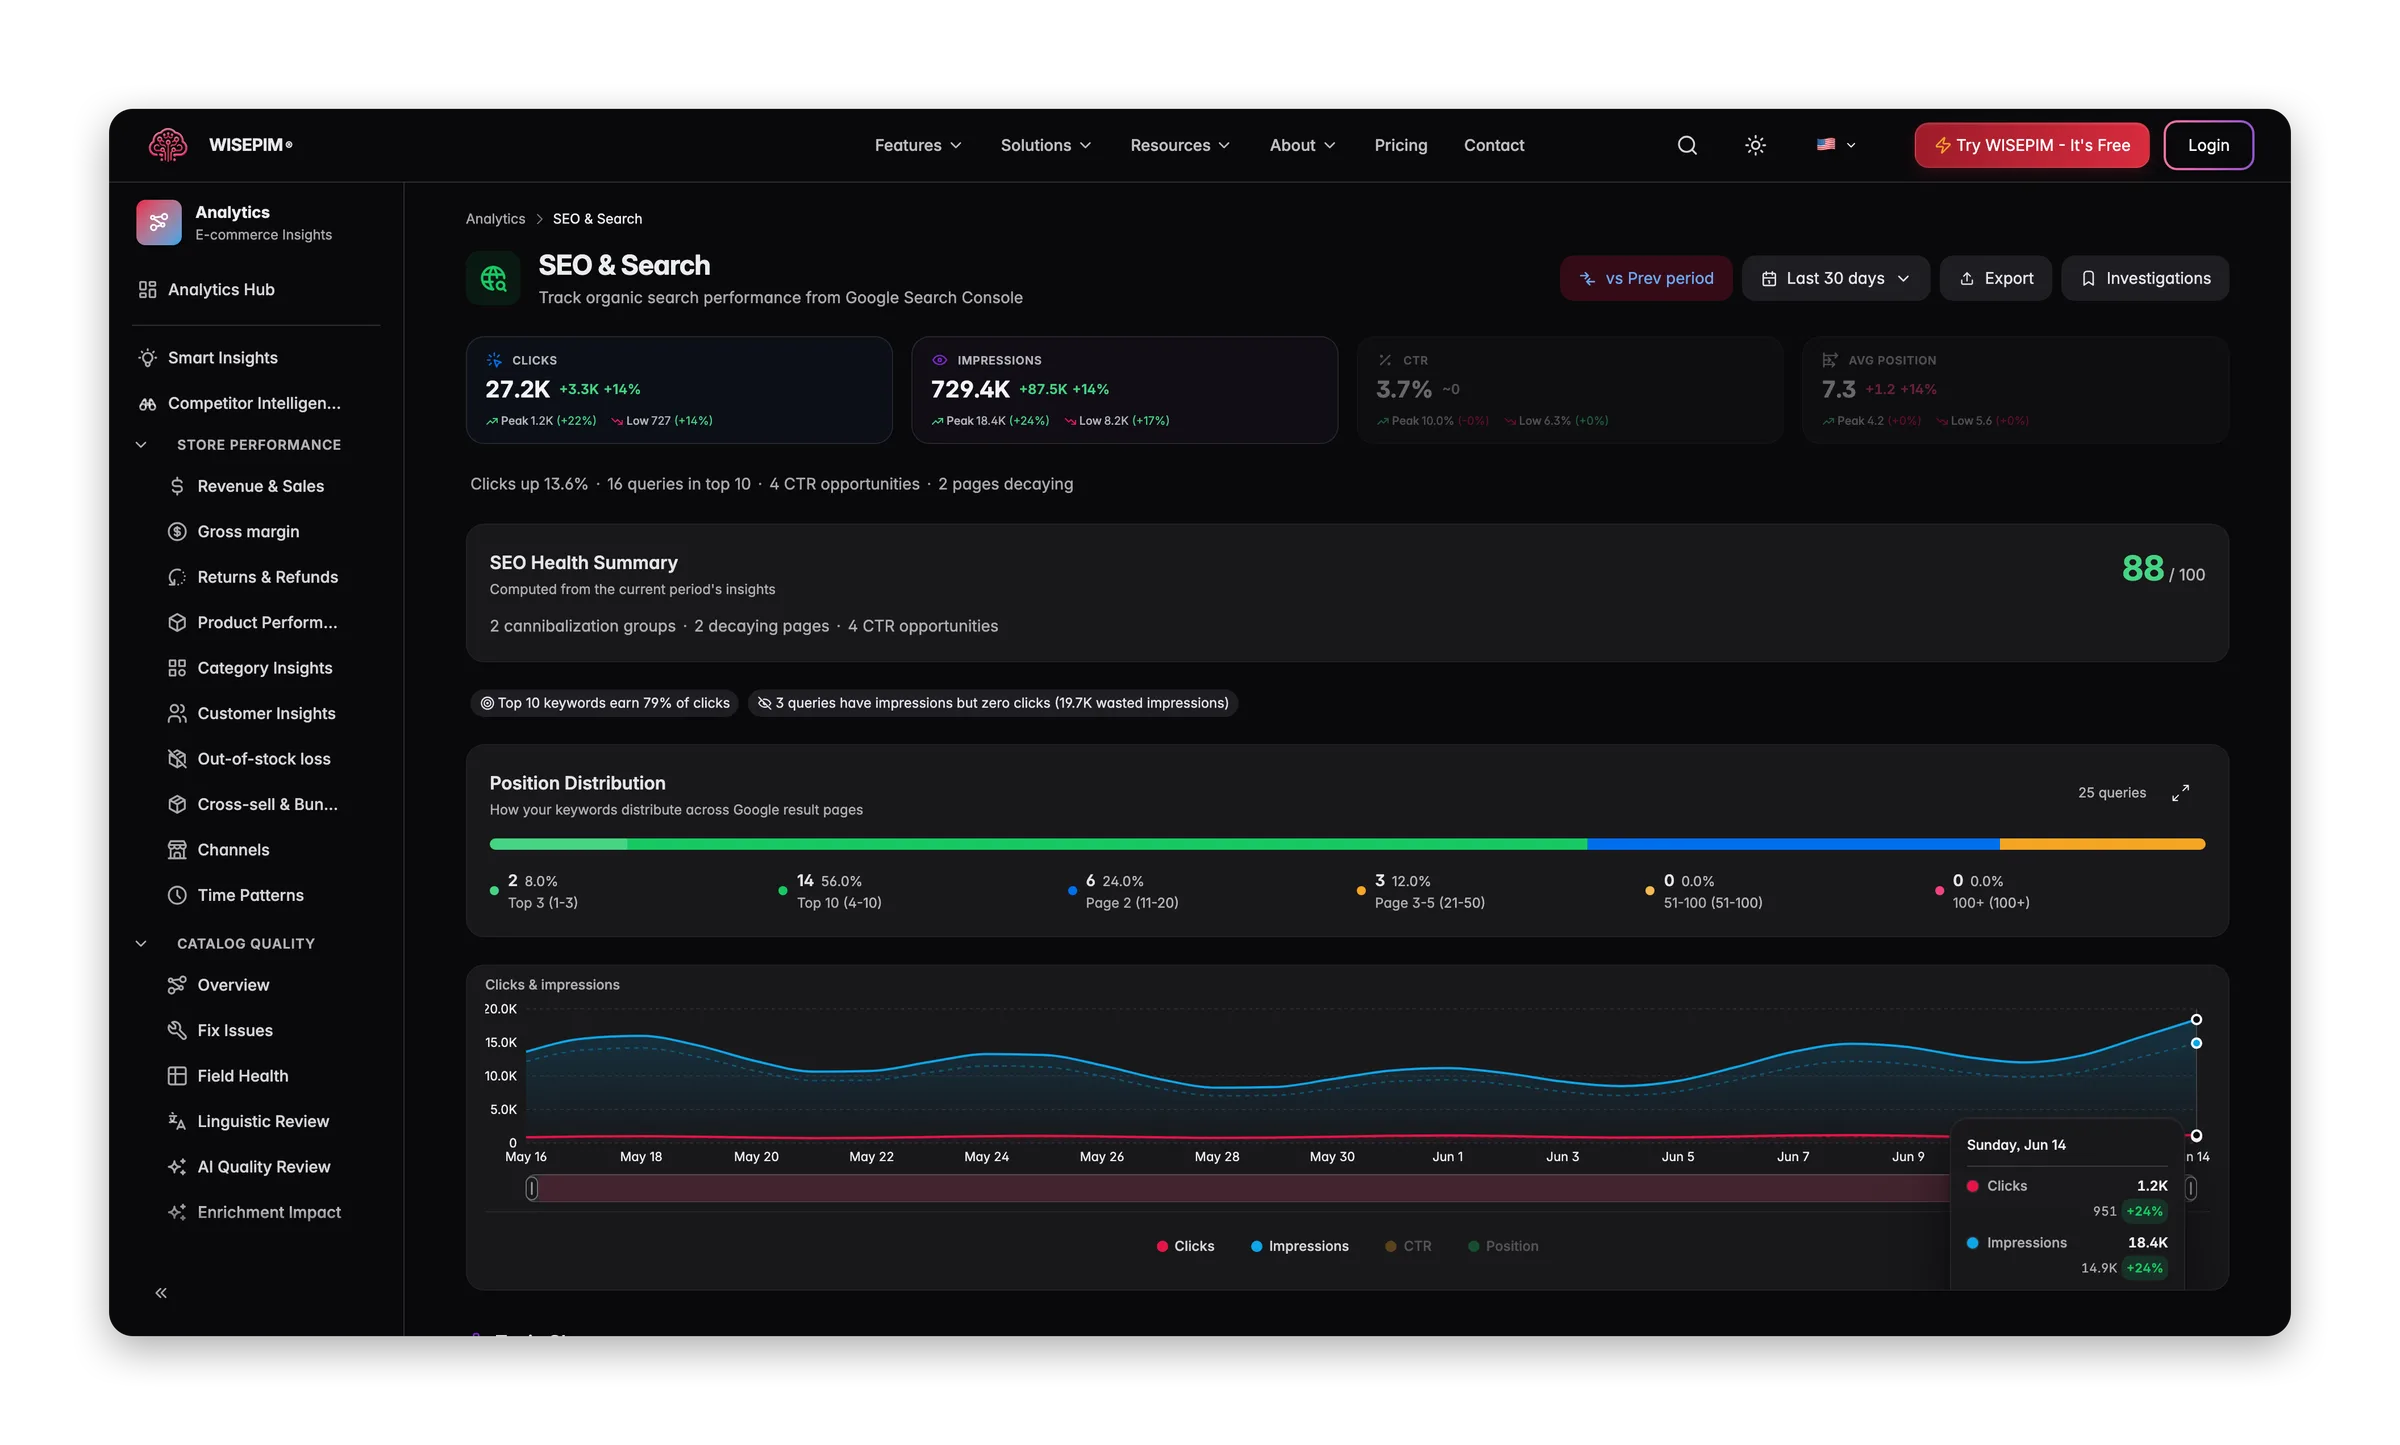Grab the left handle of chart range slider
Viewport: 2400px width, 1445px height.
click(532, 1188)
